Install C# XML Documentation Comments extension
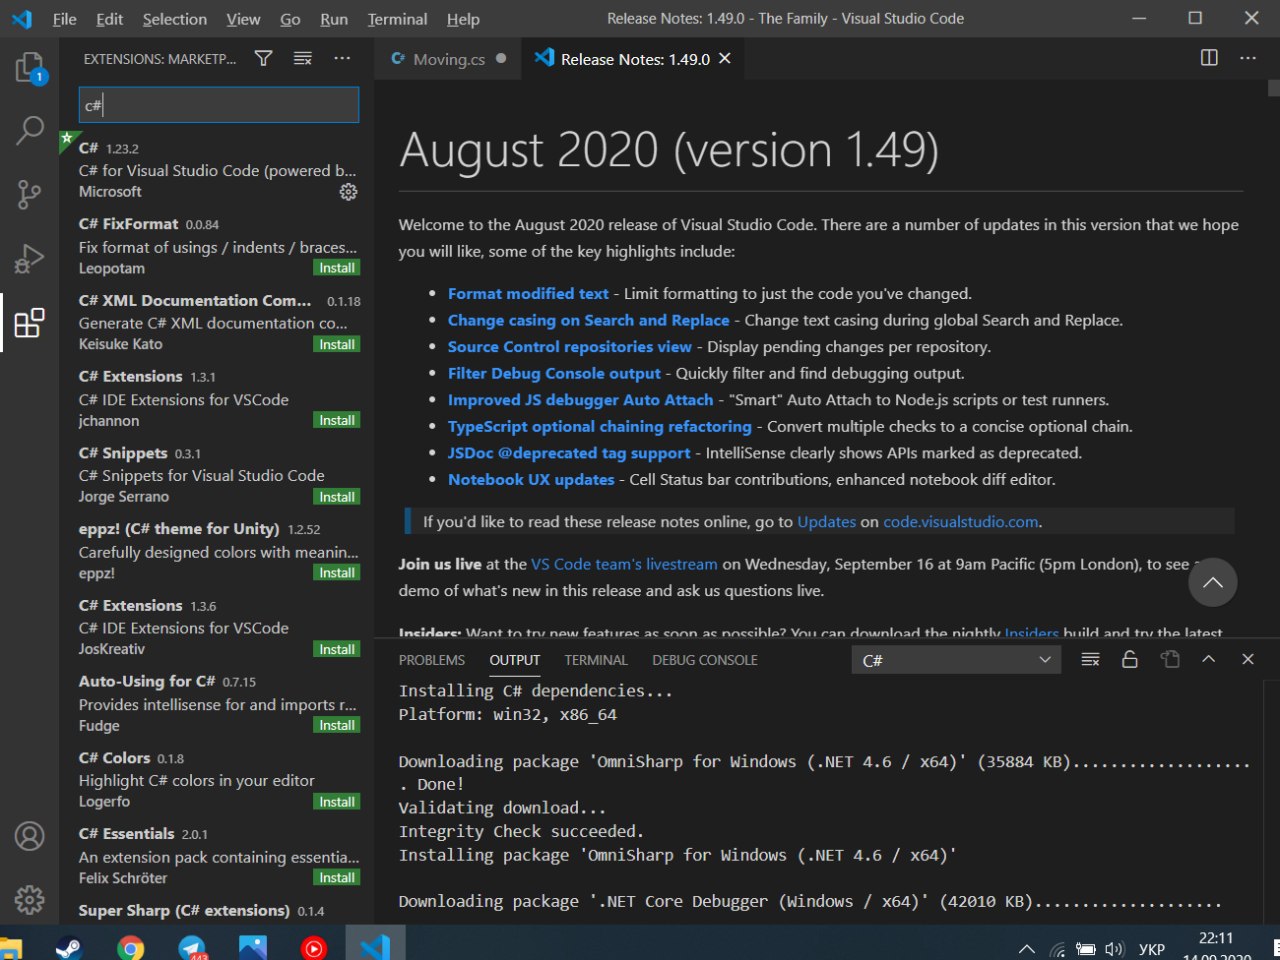The width and height of the screenshot is (1280, 960). tap(337, 344)
